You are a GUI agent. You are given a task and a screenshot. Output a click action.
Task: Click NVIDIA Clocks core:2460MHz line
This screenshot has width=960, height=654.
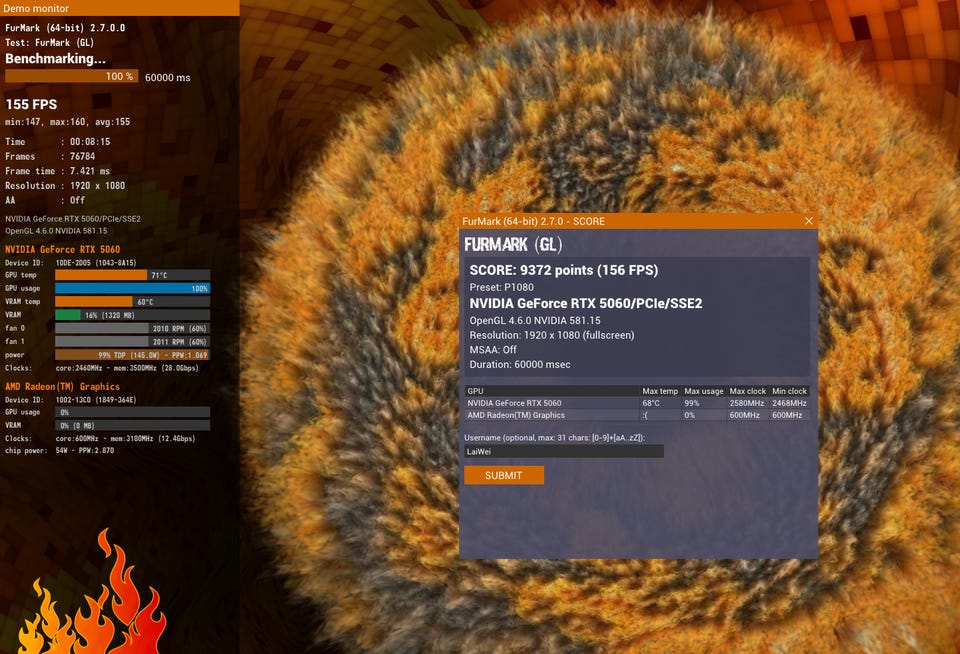point(102,368)
